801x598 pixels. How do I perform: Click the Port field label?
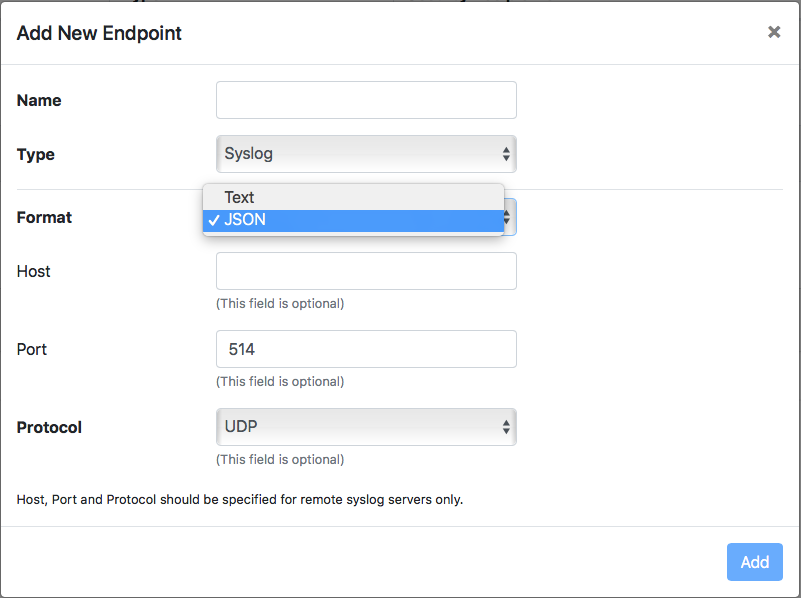[32, 349]
